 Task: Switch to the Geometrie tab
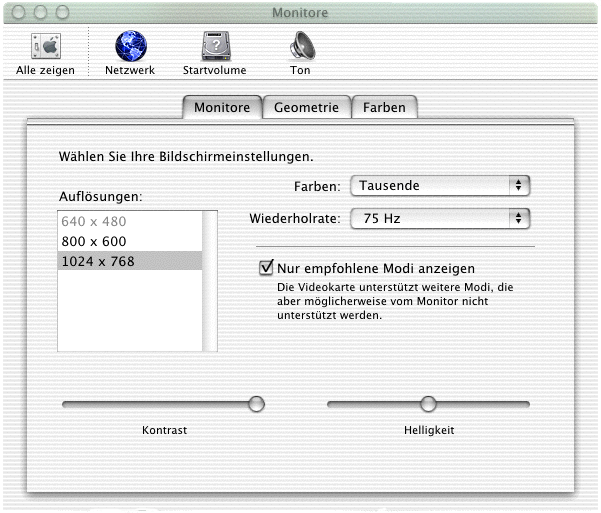point(307,107)
